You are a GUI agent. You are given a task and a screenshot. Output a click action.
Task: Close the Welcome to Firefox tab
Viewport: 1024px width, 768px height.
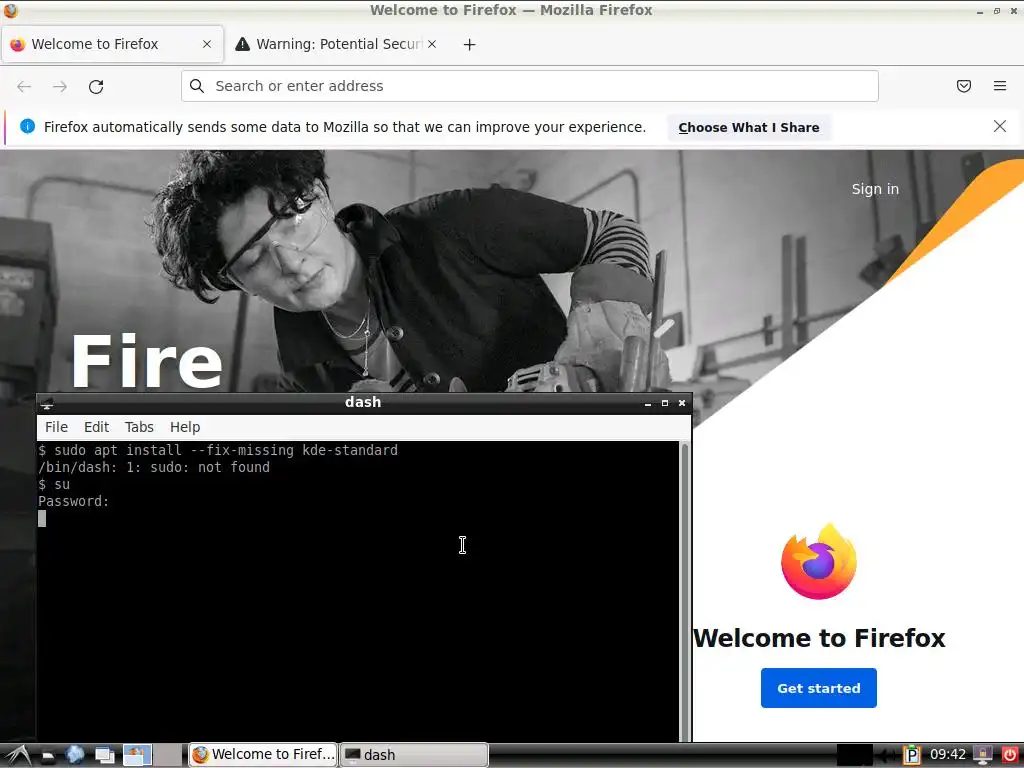(x=206, y=44)
